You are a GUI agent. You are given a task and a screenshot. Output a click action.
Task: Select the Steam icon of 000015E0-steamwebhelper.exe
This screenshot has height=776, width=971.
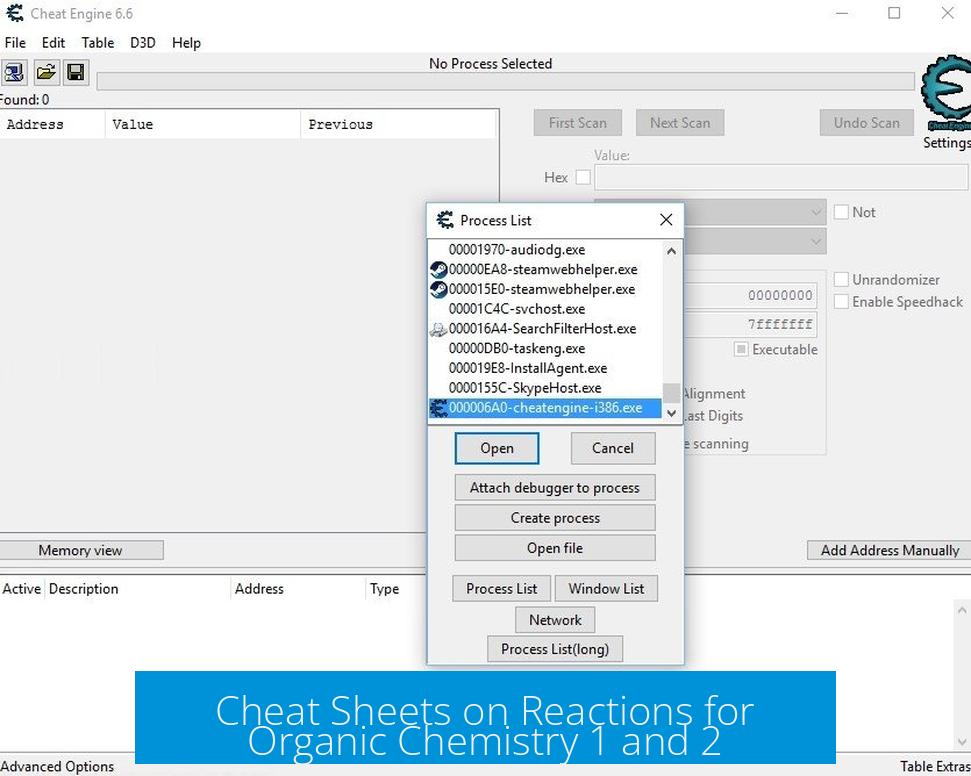(438, 289)
